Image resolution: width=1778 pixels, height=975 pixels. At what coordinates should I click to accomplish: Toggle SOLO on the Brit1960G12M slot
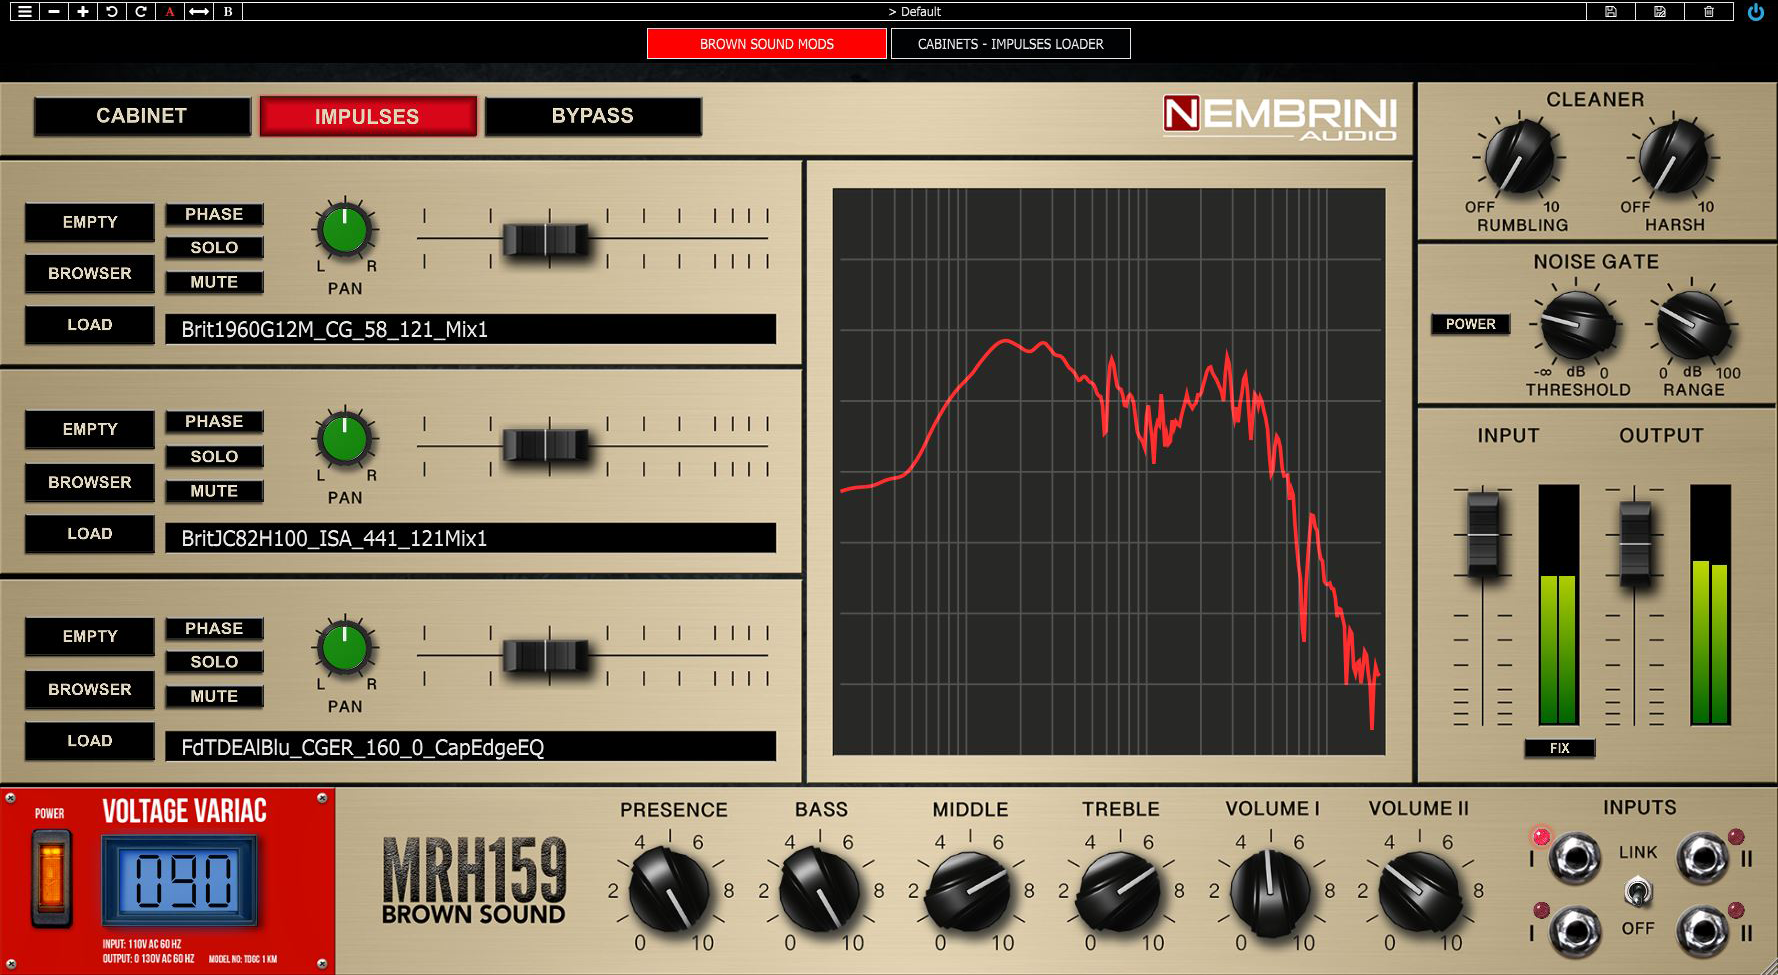pos(214,248)
